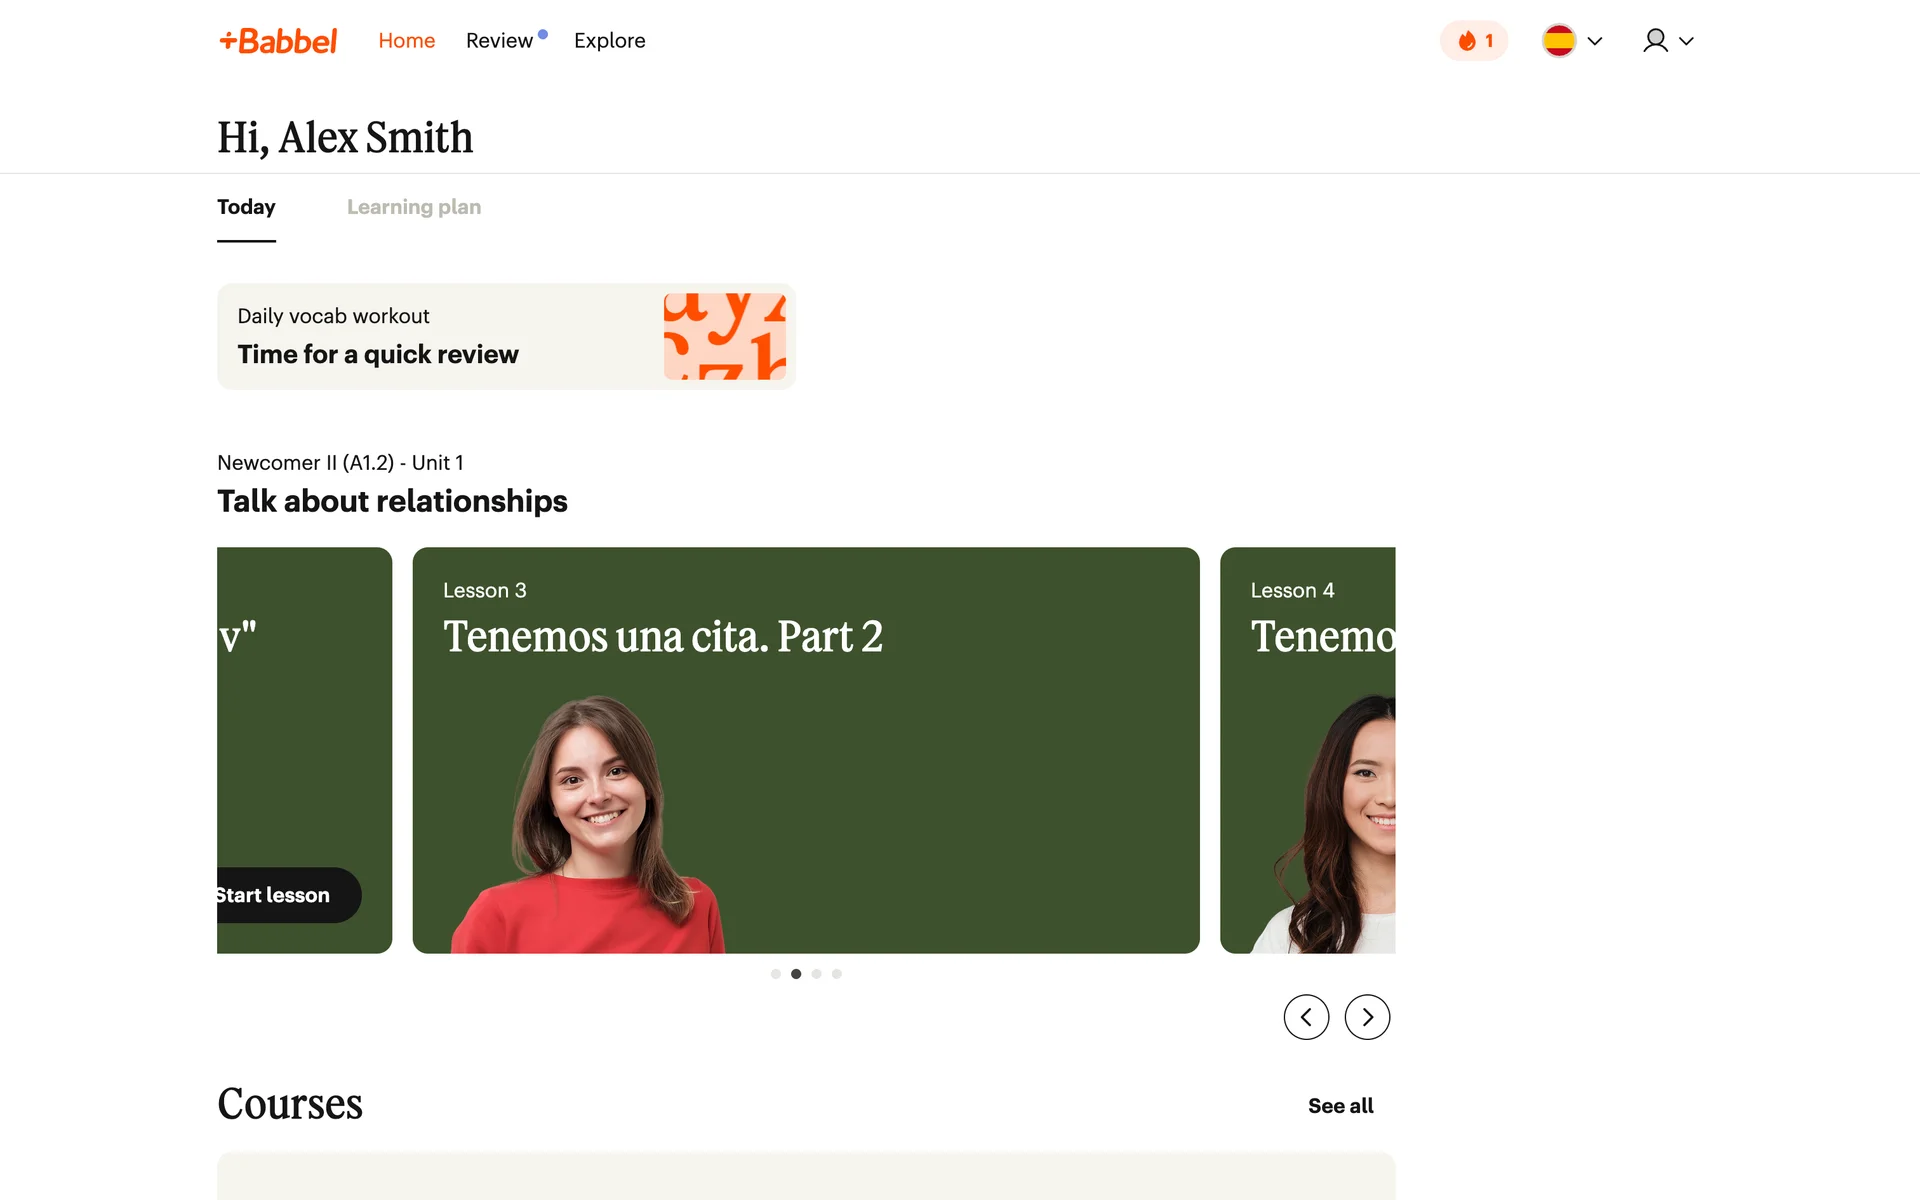Expand the account menu chevron

point(1686,41)
